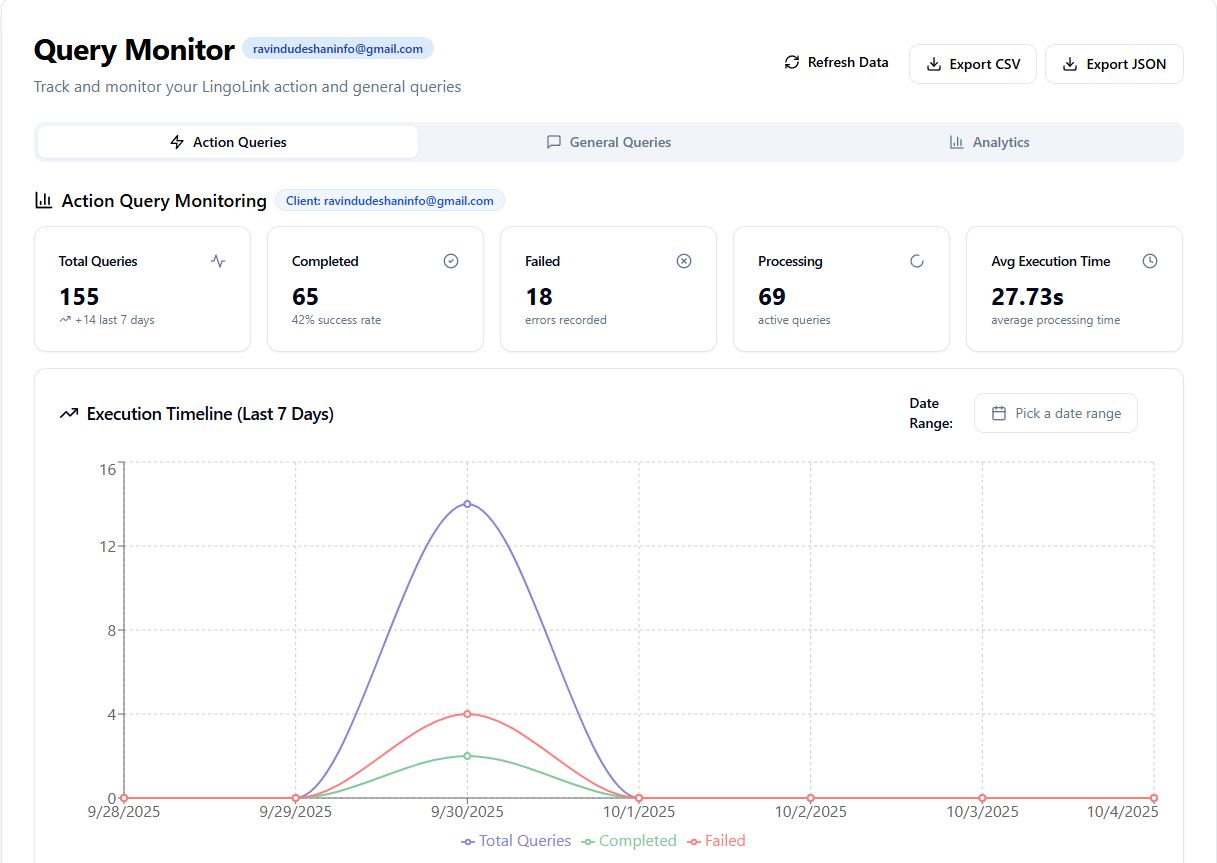1217x863 pixels.
Task: Click the 9/30/2025 peak data point
Action: (x=467, y=504)
